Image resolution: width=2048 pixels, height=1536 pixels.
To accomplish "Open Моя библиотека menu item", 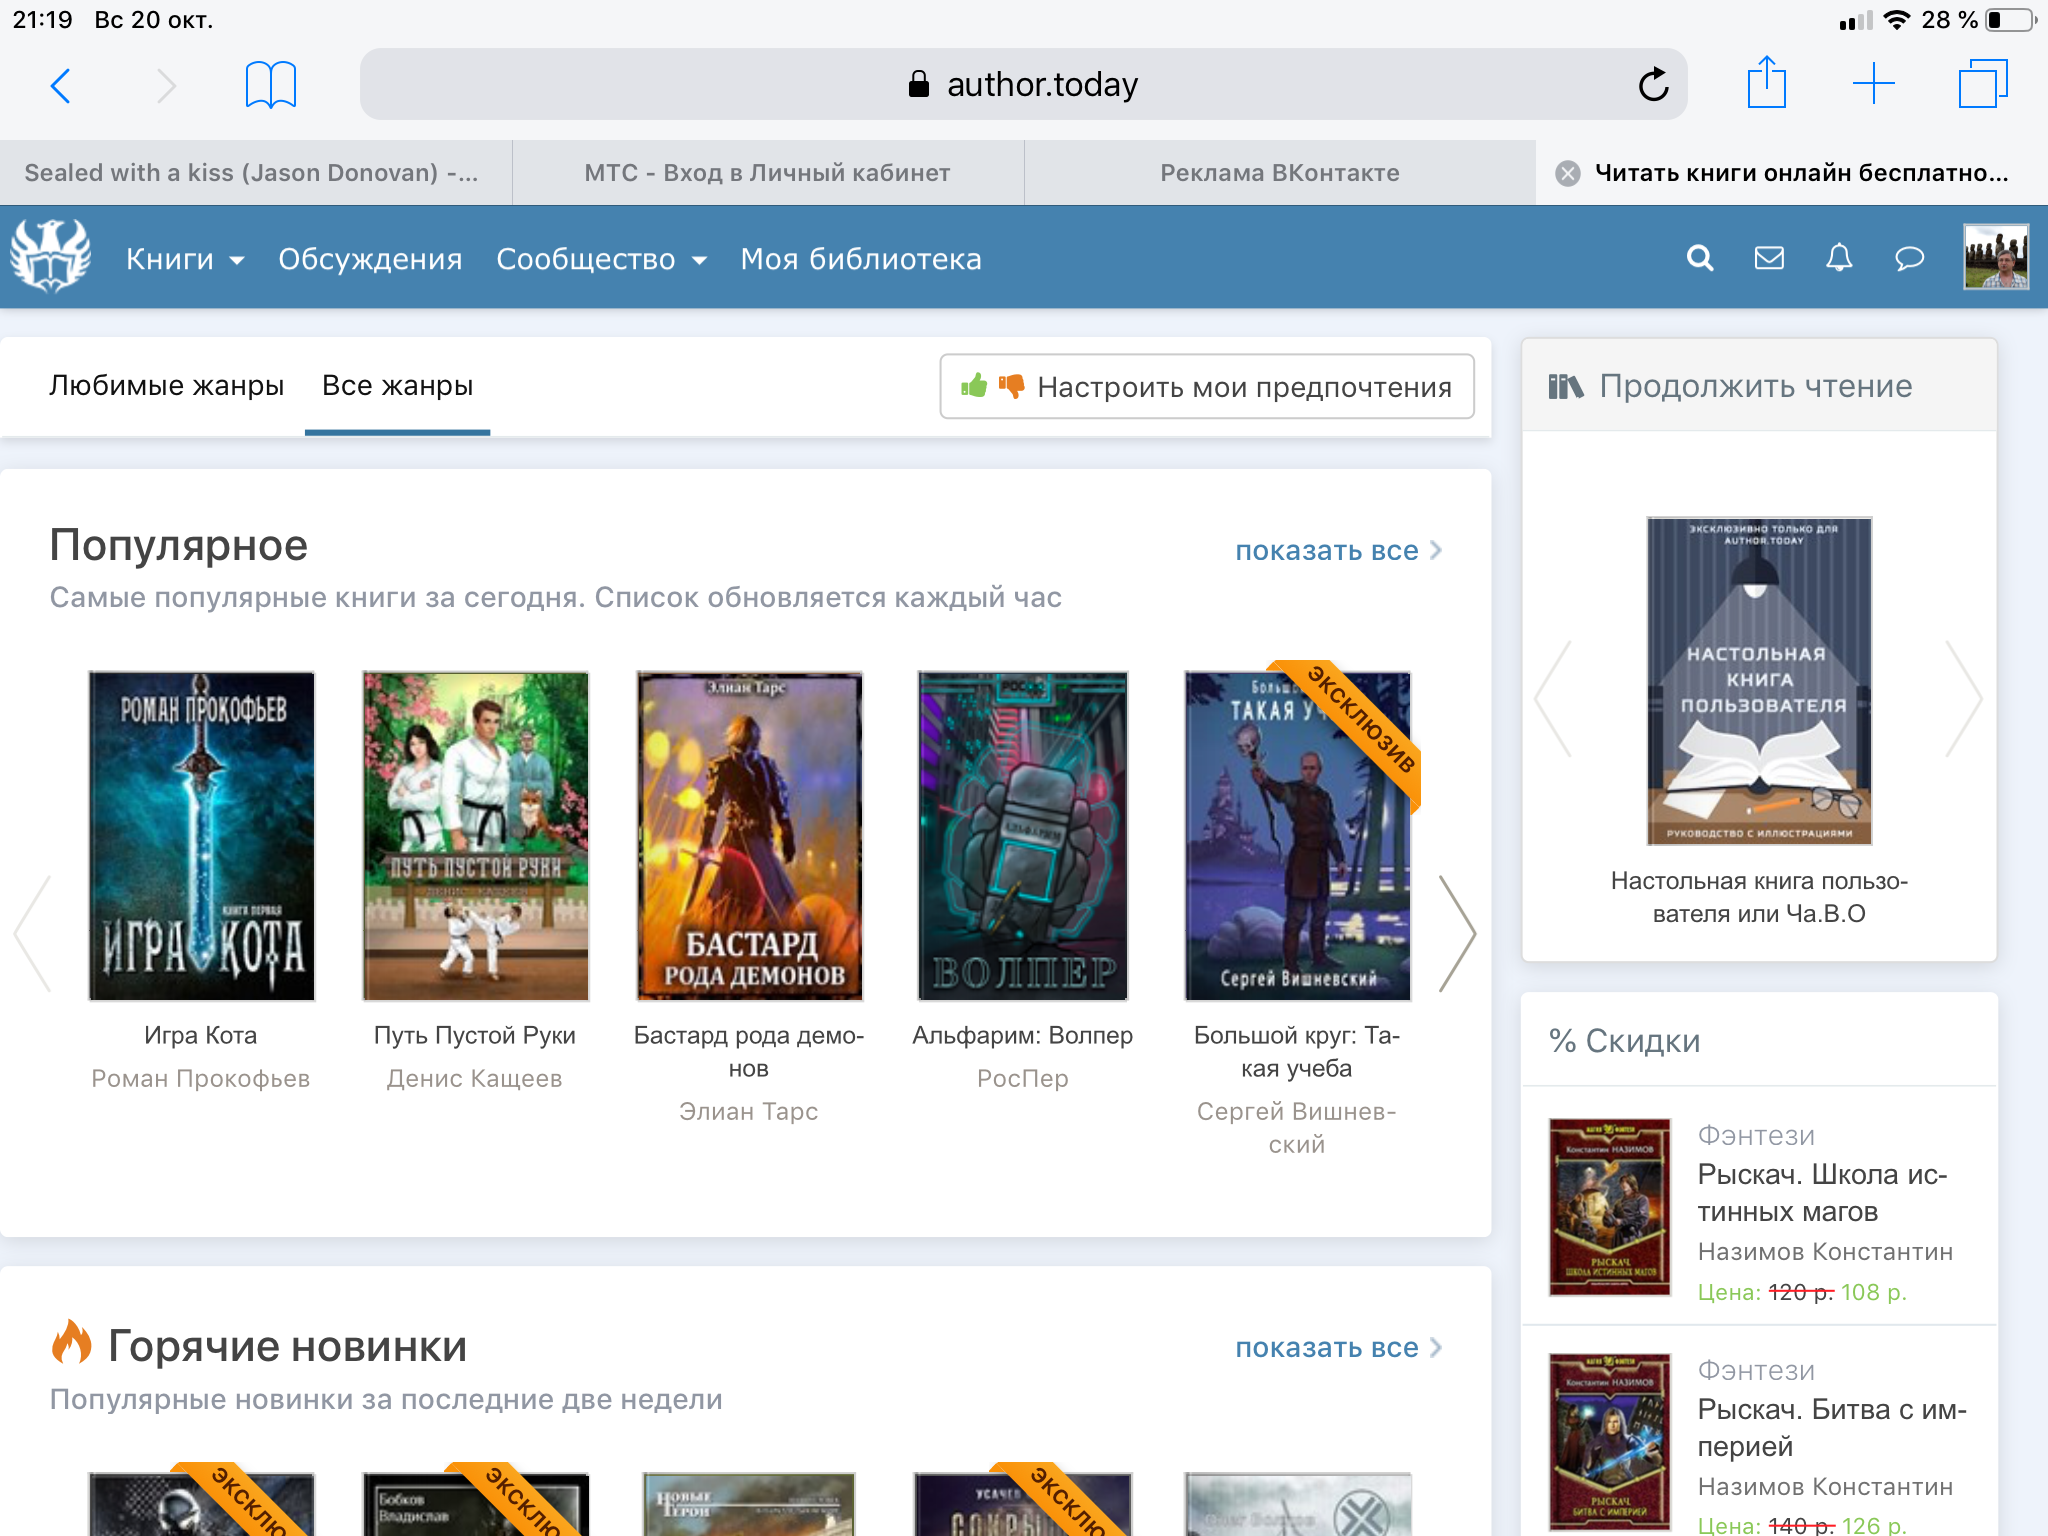I will coord(860,260).
